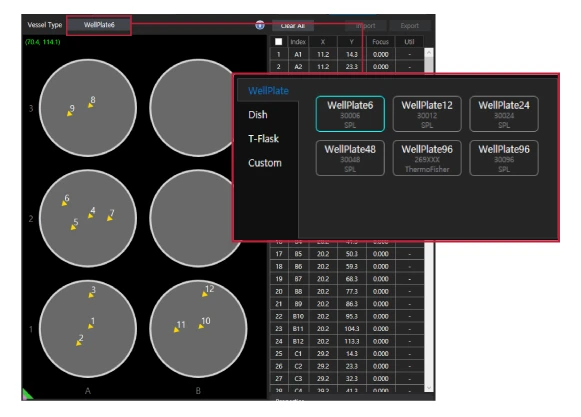Toggle the select-all checkbox in table header
The image size is (581, 417).
click(x=279, y=42)
